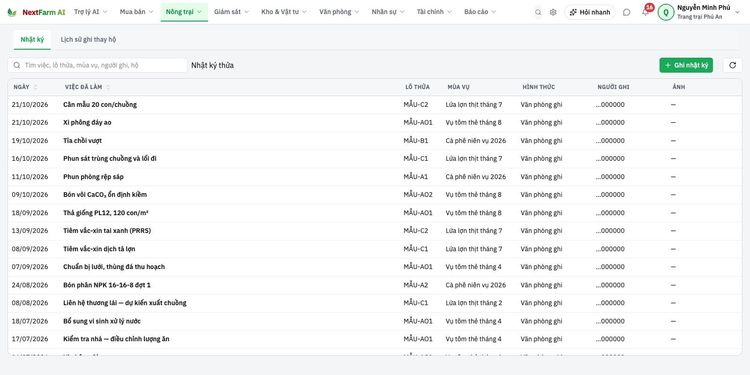Open entry Tỉa chồi vượt
The height and width of the screenshot is (375, 750).
82,141
